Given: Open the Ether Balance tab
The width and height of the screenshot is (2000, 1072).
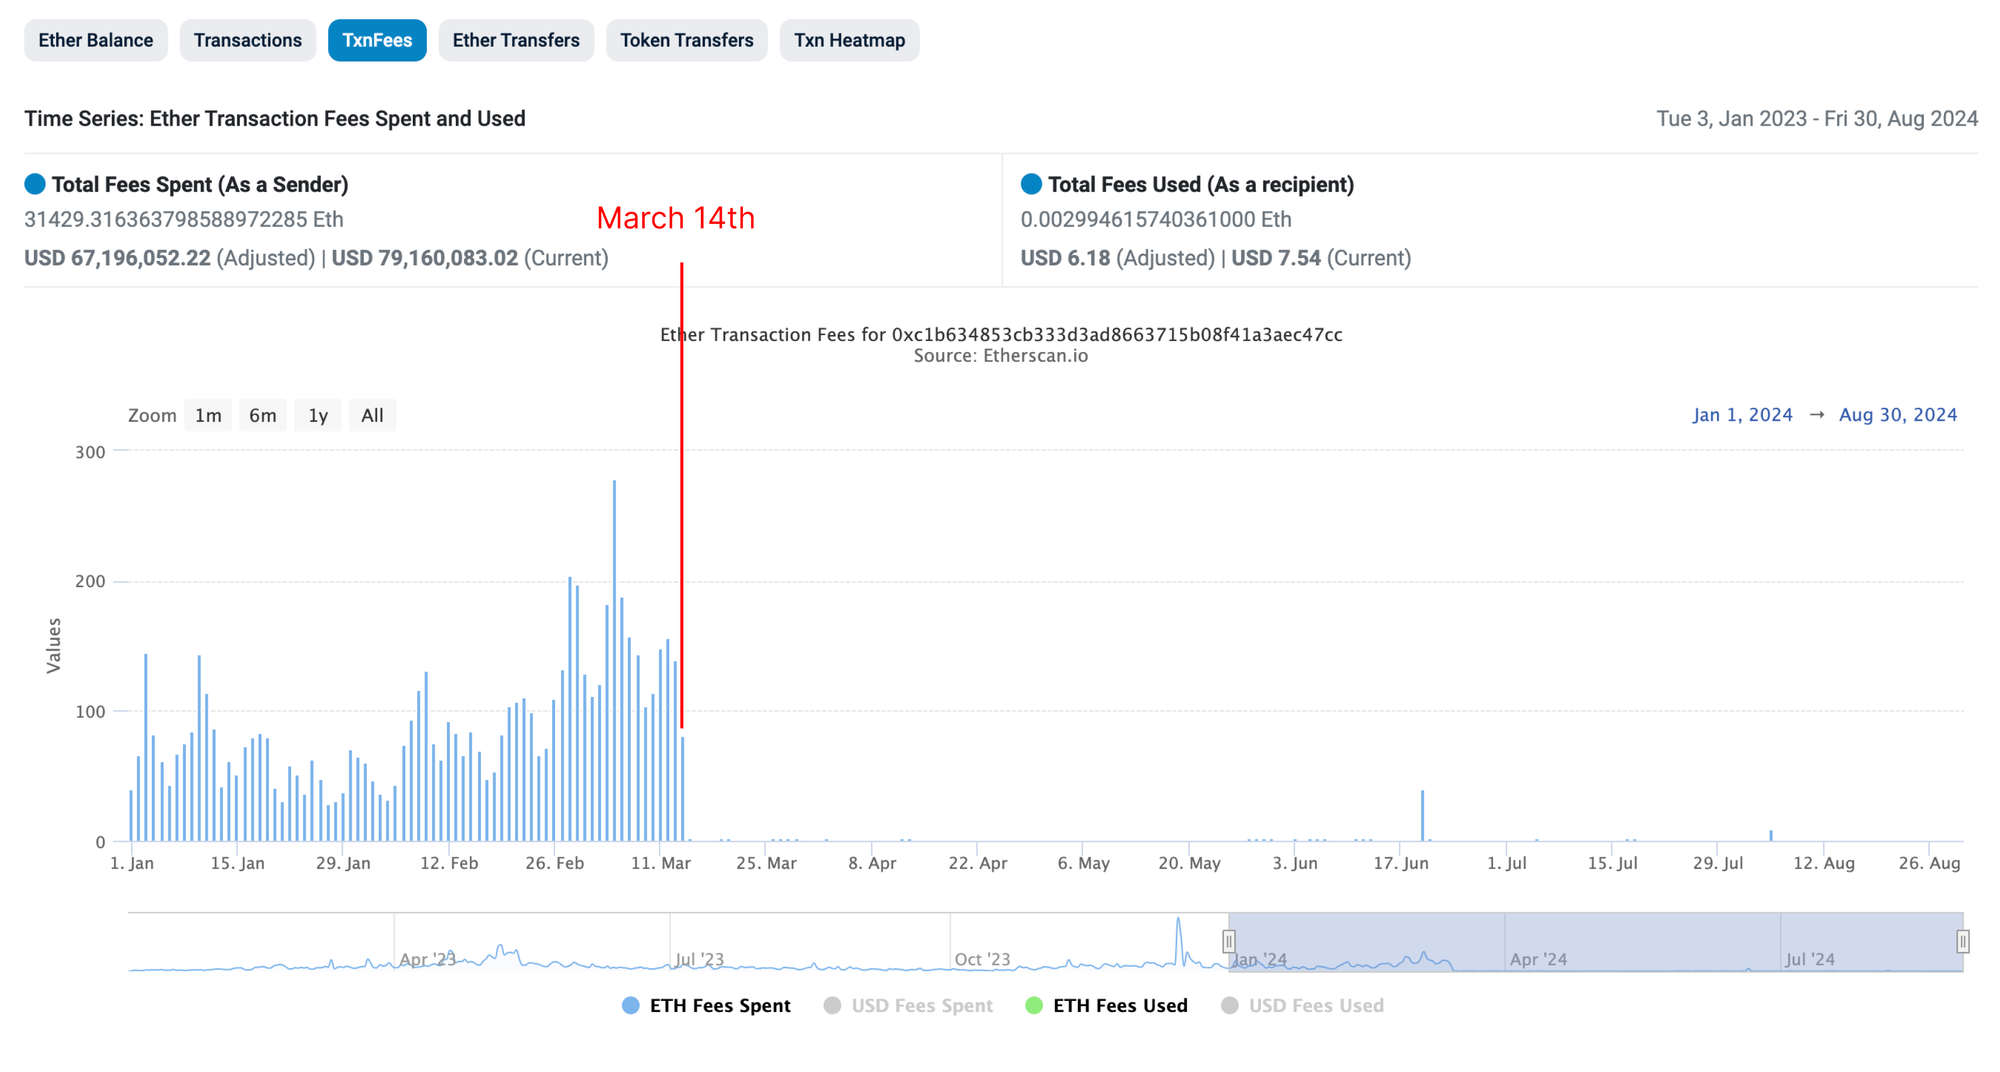Looking at the screenshot, I should click(x=95, y=41).
